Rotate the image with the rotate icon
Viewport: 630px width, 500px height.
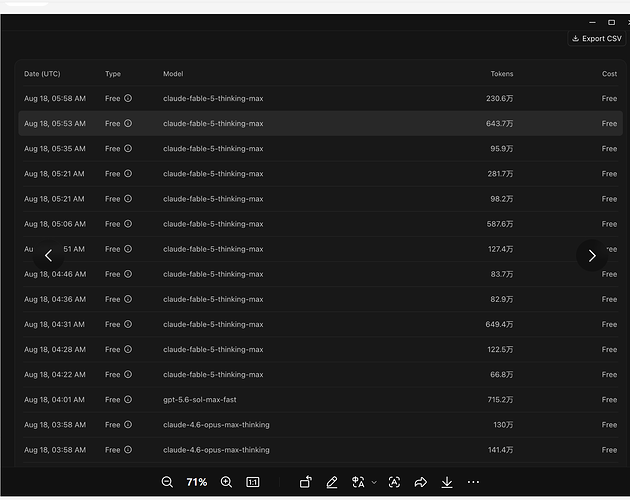[x=306, y=482]
